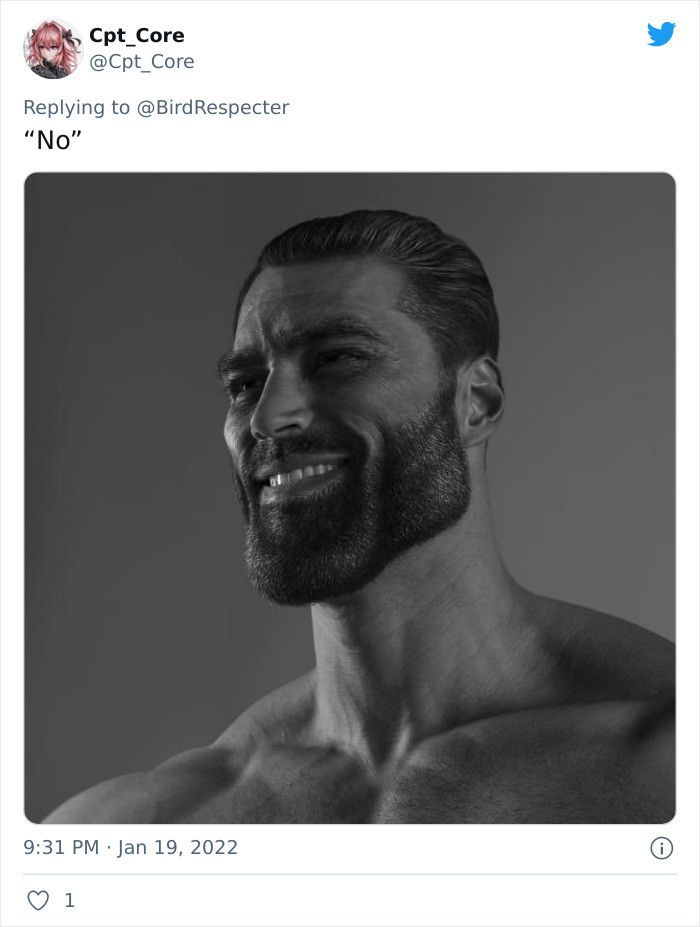Open the grayscale portrait photo fullscreen
700x927 pixels.
[x=350, y=495]
